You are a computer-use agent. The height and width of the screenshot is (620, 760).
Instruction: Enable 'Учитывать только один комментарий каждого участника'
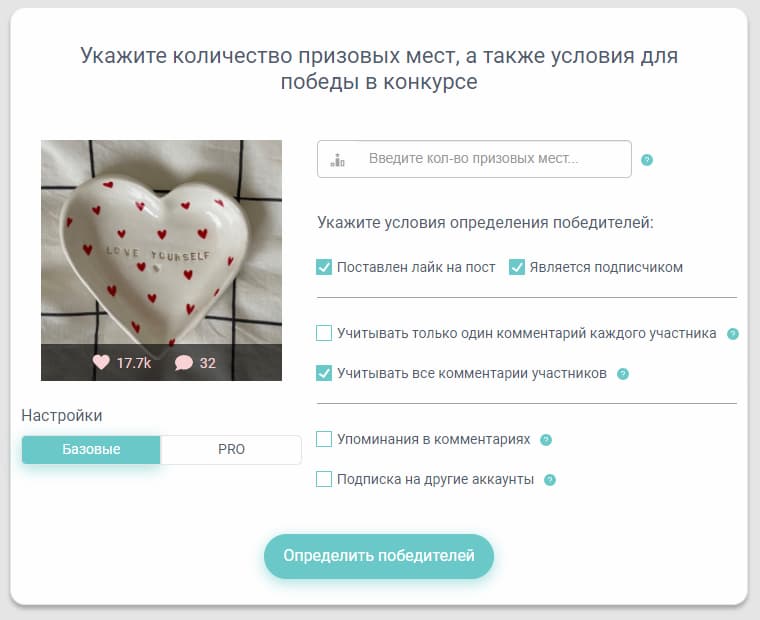point(324,334)
